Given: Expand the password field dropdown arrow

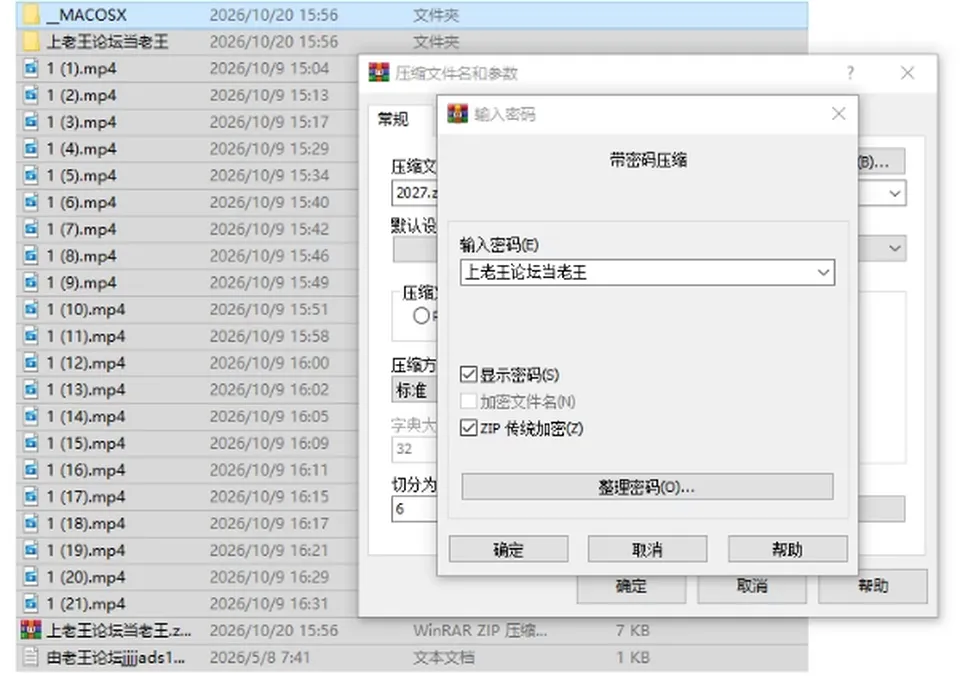Looking at the screenshot, I should (x=823, y=272).
